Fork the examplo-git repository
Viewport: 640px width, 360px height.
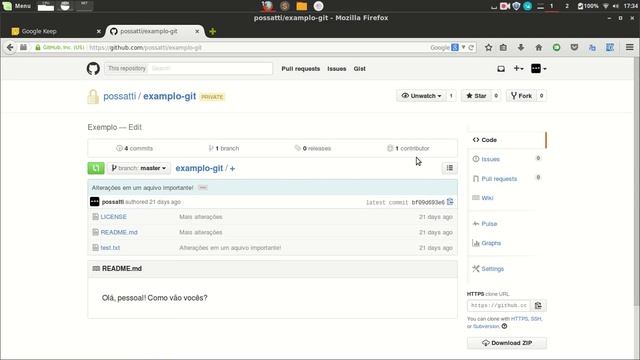(521, 96)
